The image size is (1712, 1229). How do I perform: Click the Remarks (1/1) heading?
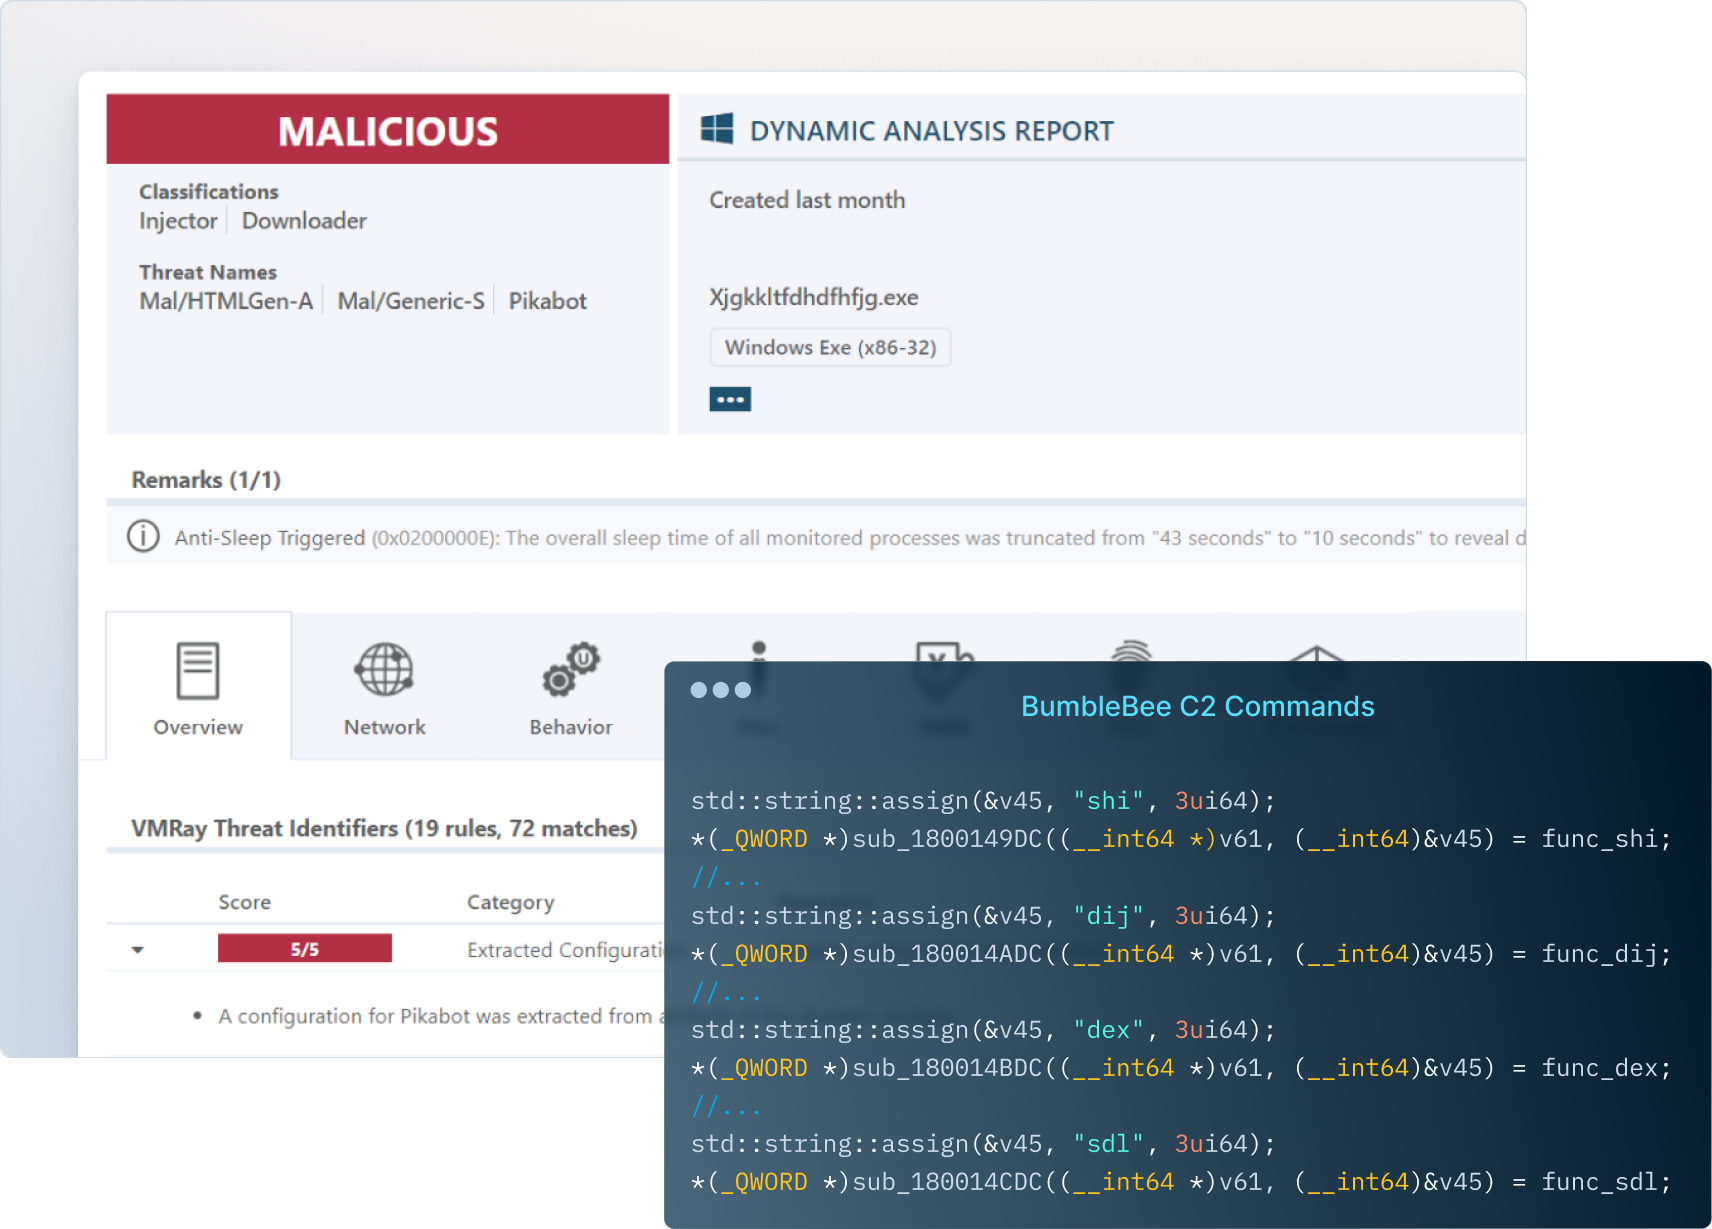[x=206, y=480]
